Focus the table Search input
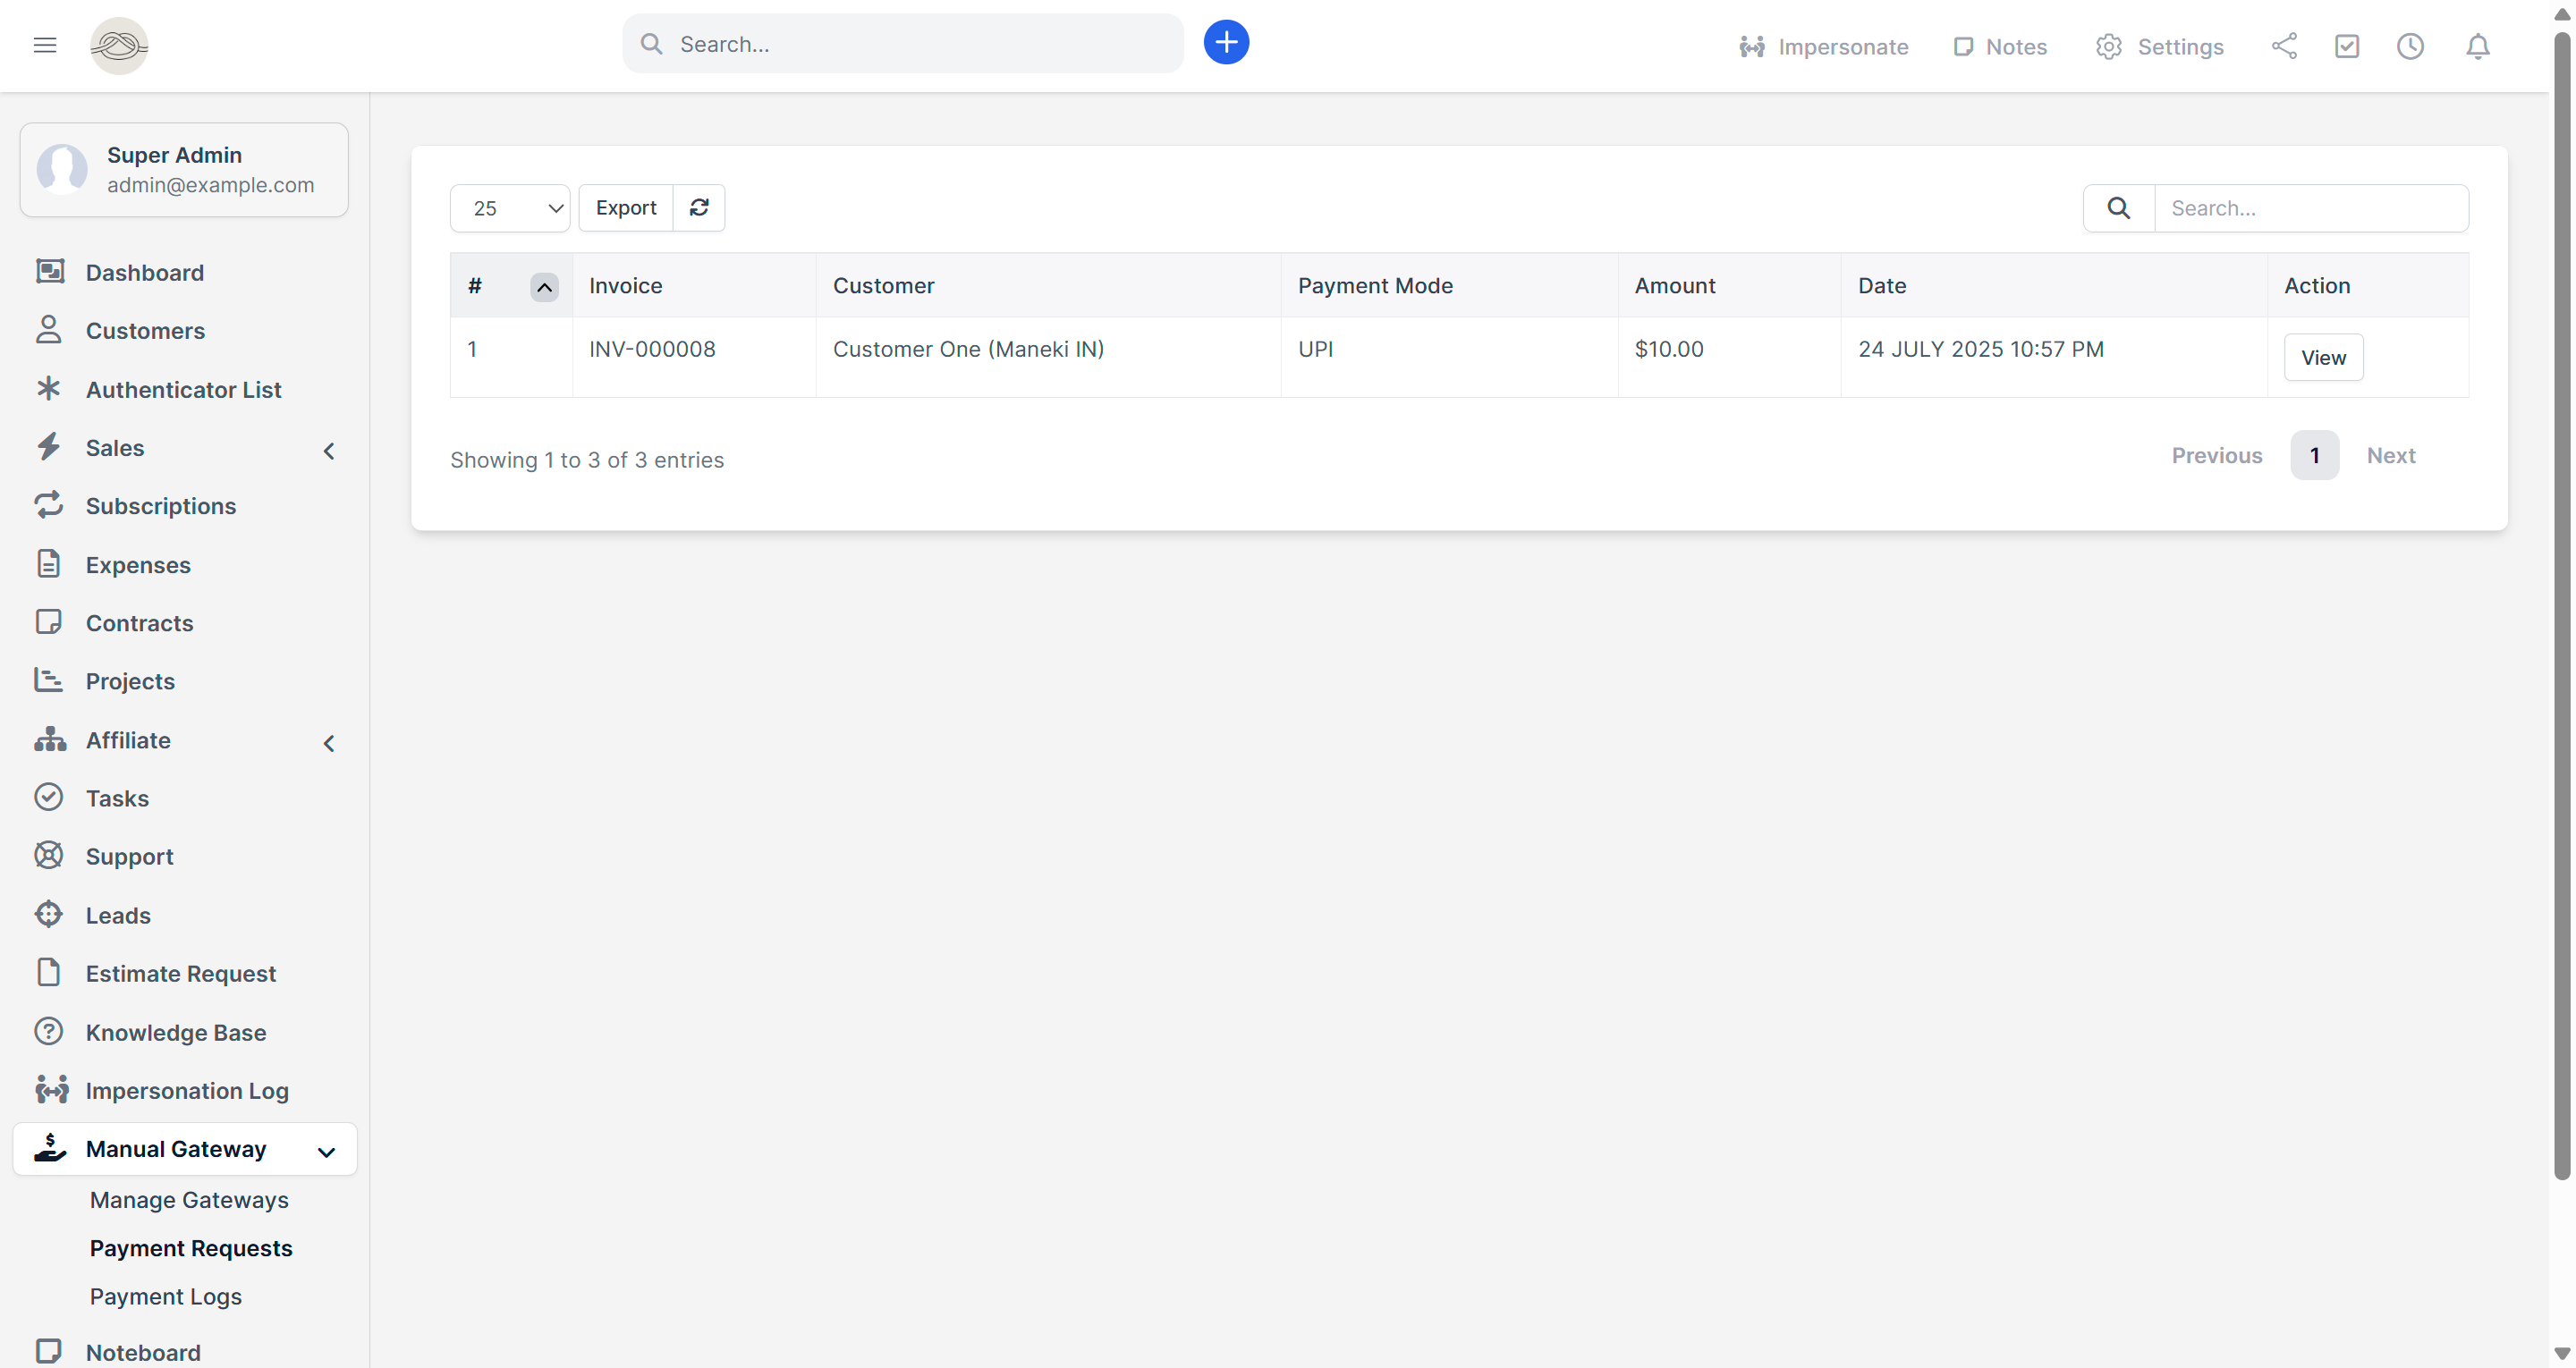The width and height of the screenshot is (2576, 1368). (x=2311, y=208)
